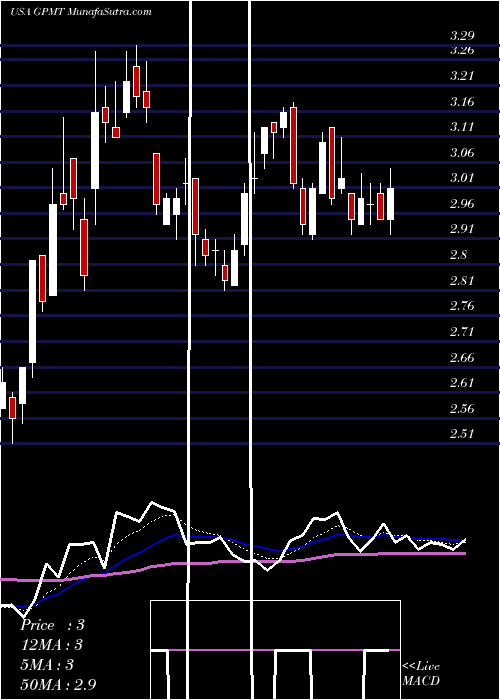Click the 2.81 price axis label
The width and height of the screenshot is (500, 700).
462,281
